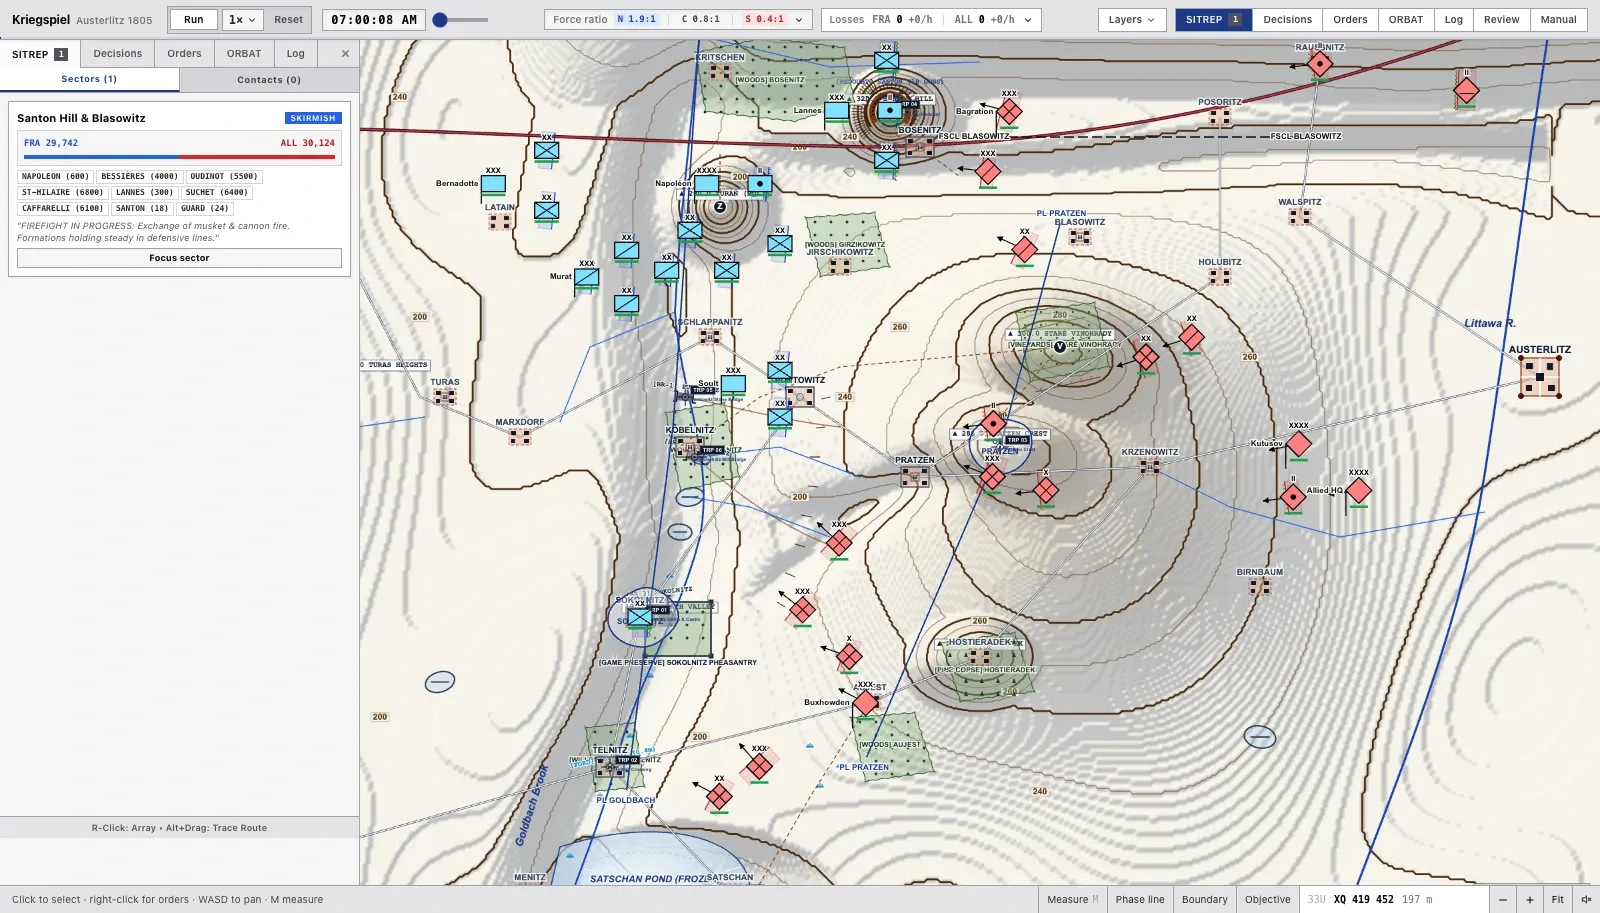Toggle the Measure tool
Screen dimensions: 1600x913
(1073, 900)
